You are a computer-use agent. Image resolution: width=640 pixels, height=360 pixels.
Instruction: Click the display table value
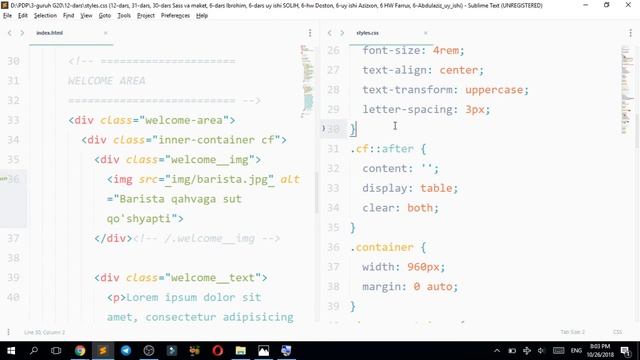coord(436,188)
